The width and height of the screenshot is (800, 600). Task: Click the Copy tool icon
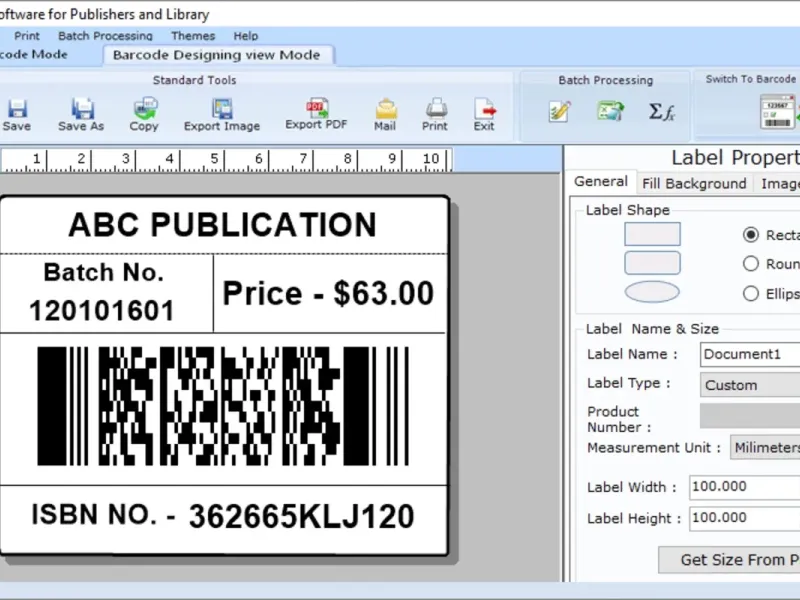(x=145, y=108)
